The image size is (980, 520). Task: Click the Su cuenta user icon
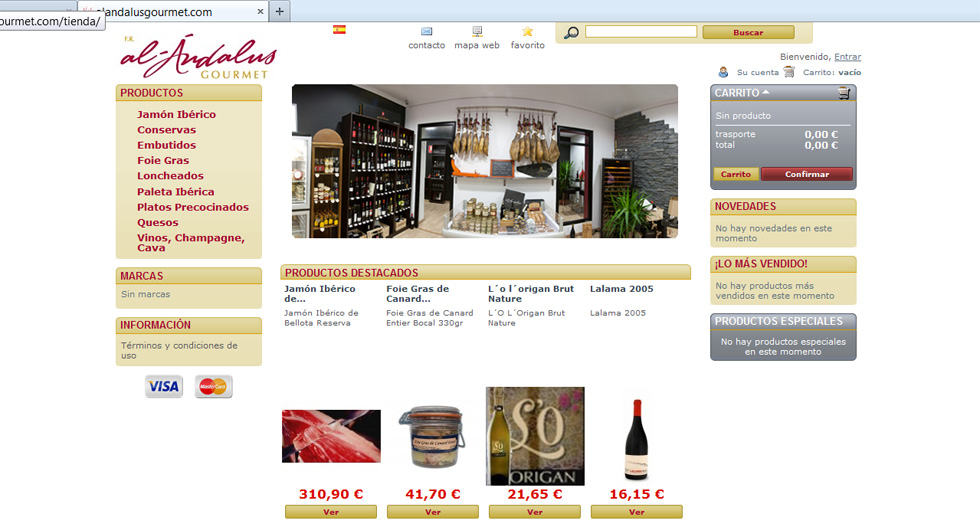click(x=723, y=72)
